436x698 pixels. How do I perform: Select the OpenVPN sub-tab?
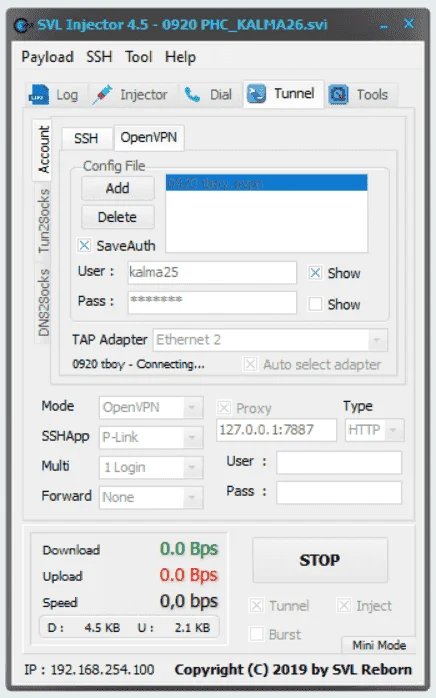pos(149,137)
